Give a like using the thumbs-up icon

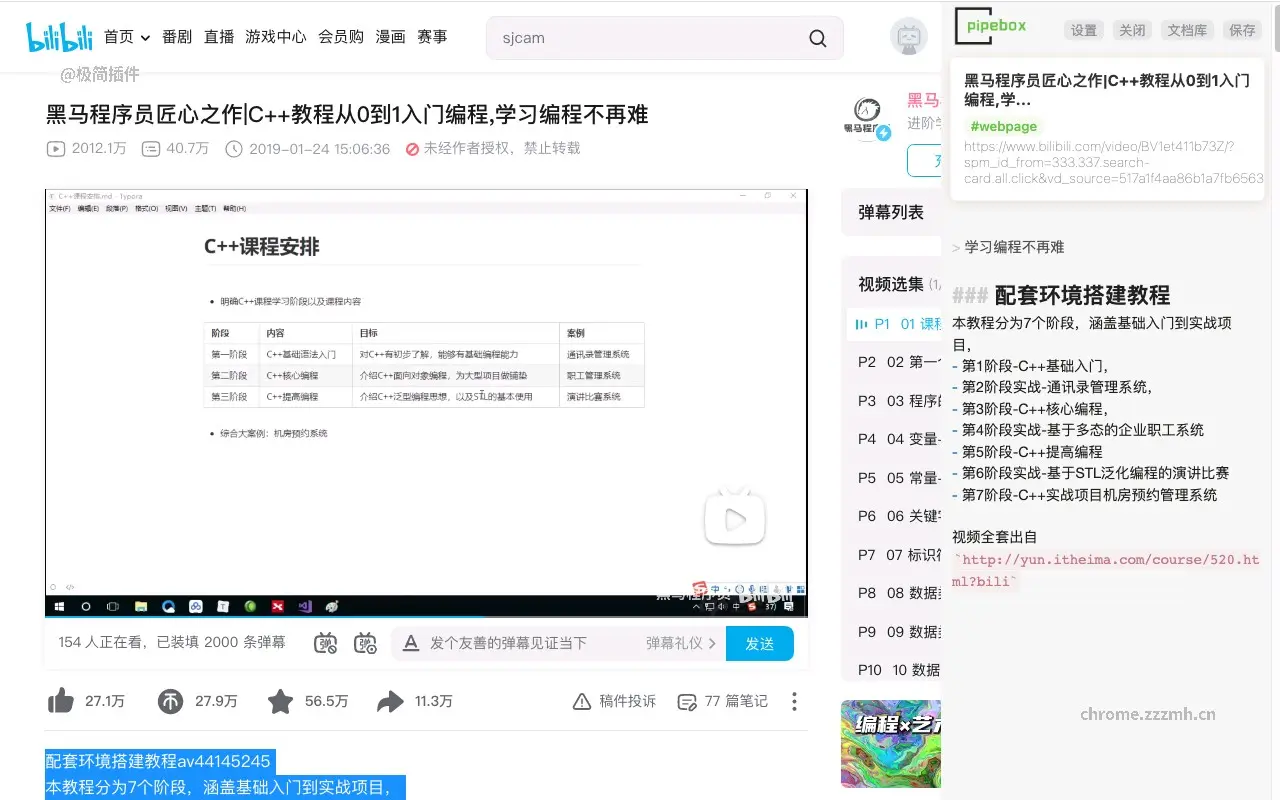coord(60,702)
